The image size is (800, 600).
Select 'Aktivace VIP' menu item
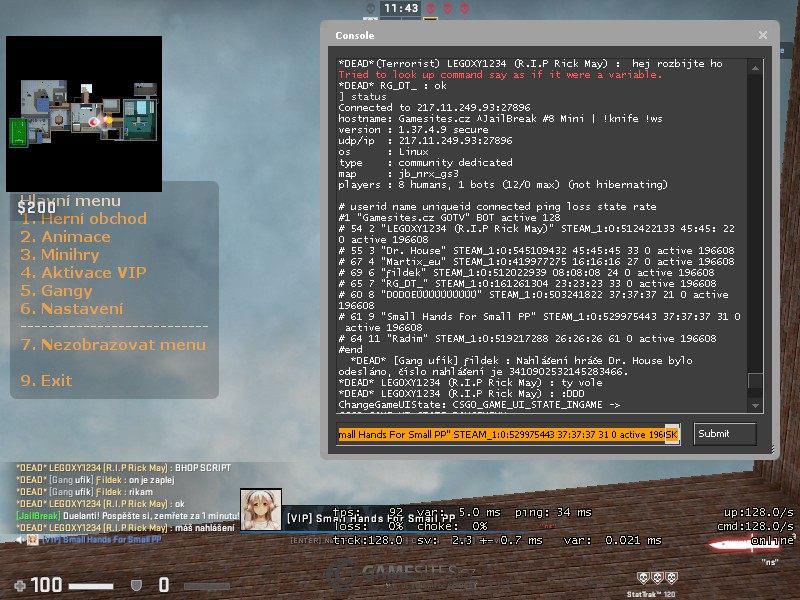pos(84,273)
